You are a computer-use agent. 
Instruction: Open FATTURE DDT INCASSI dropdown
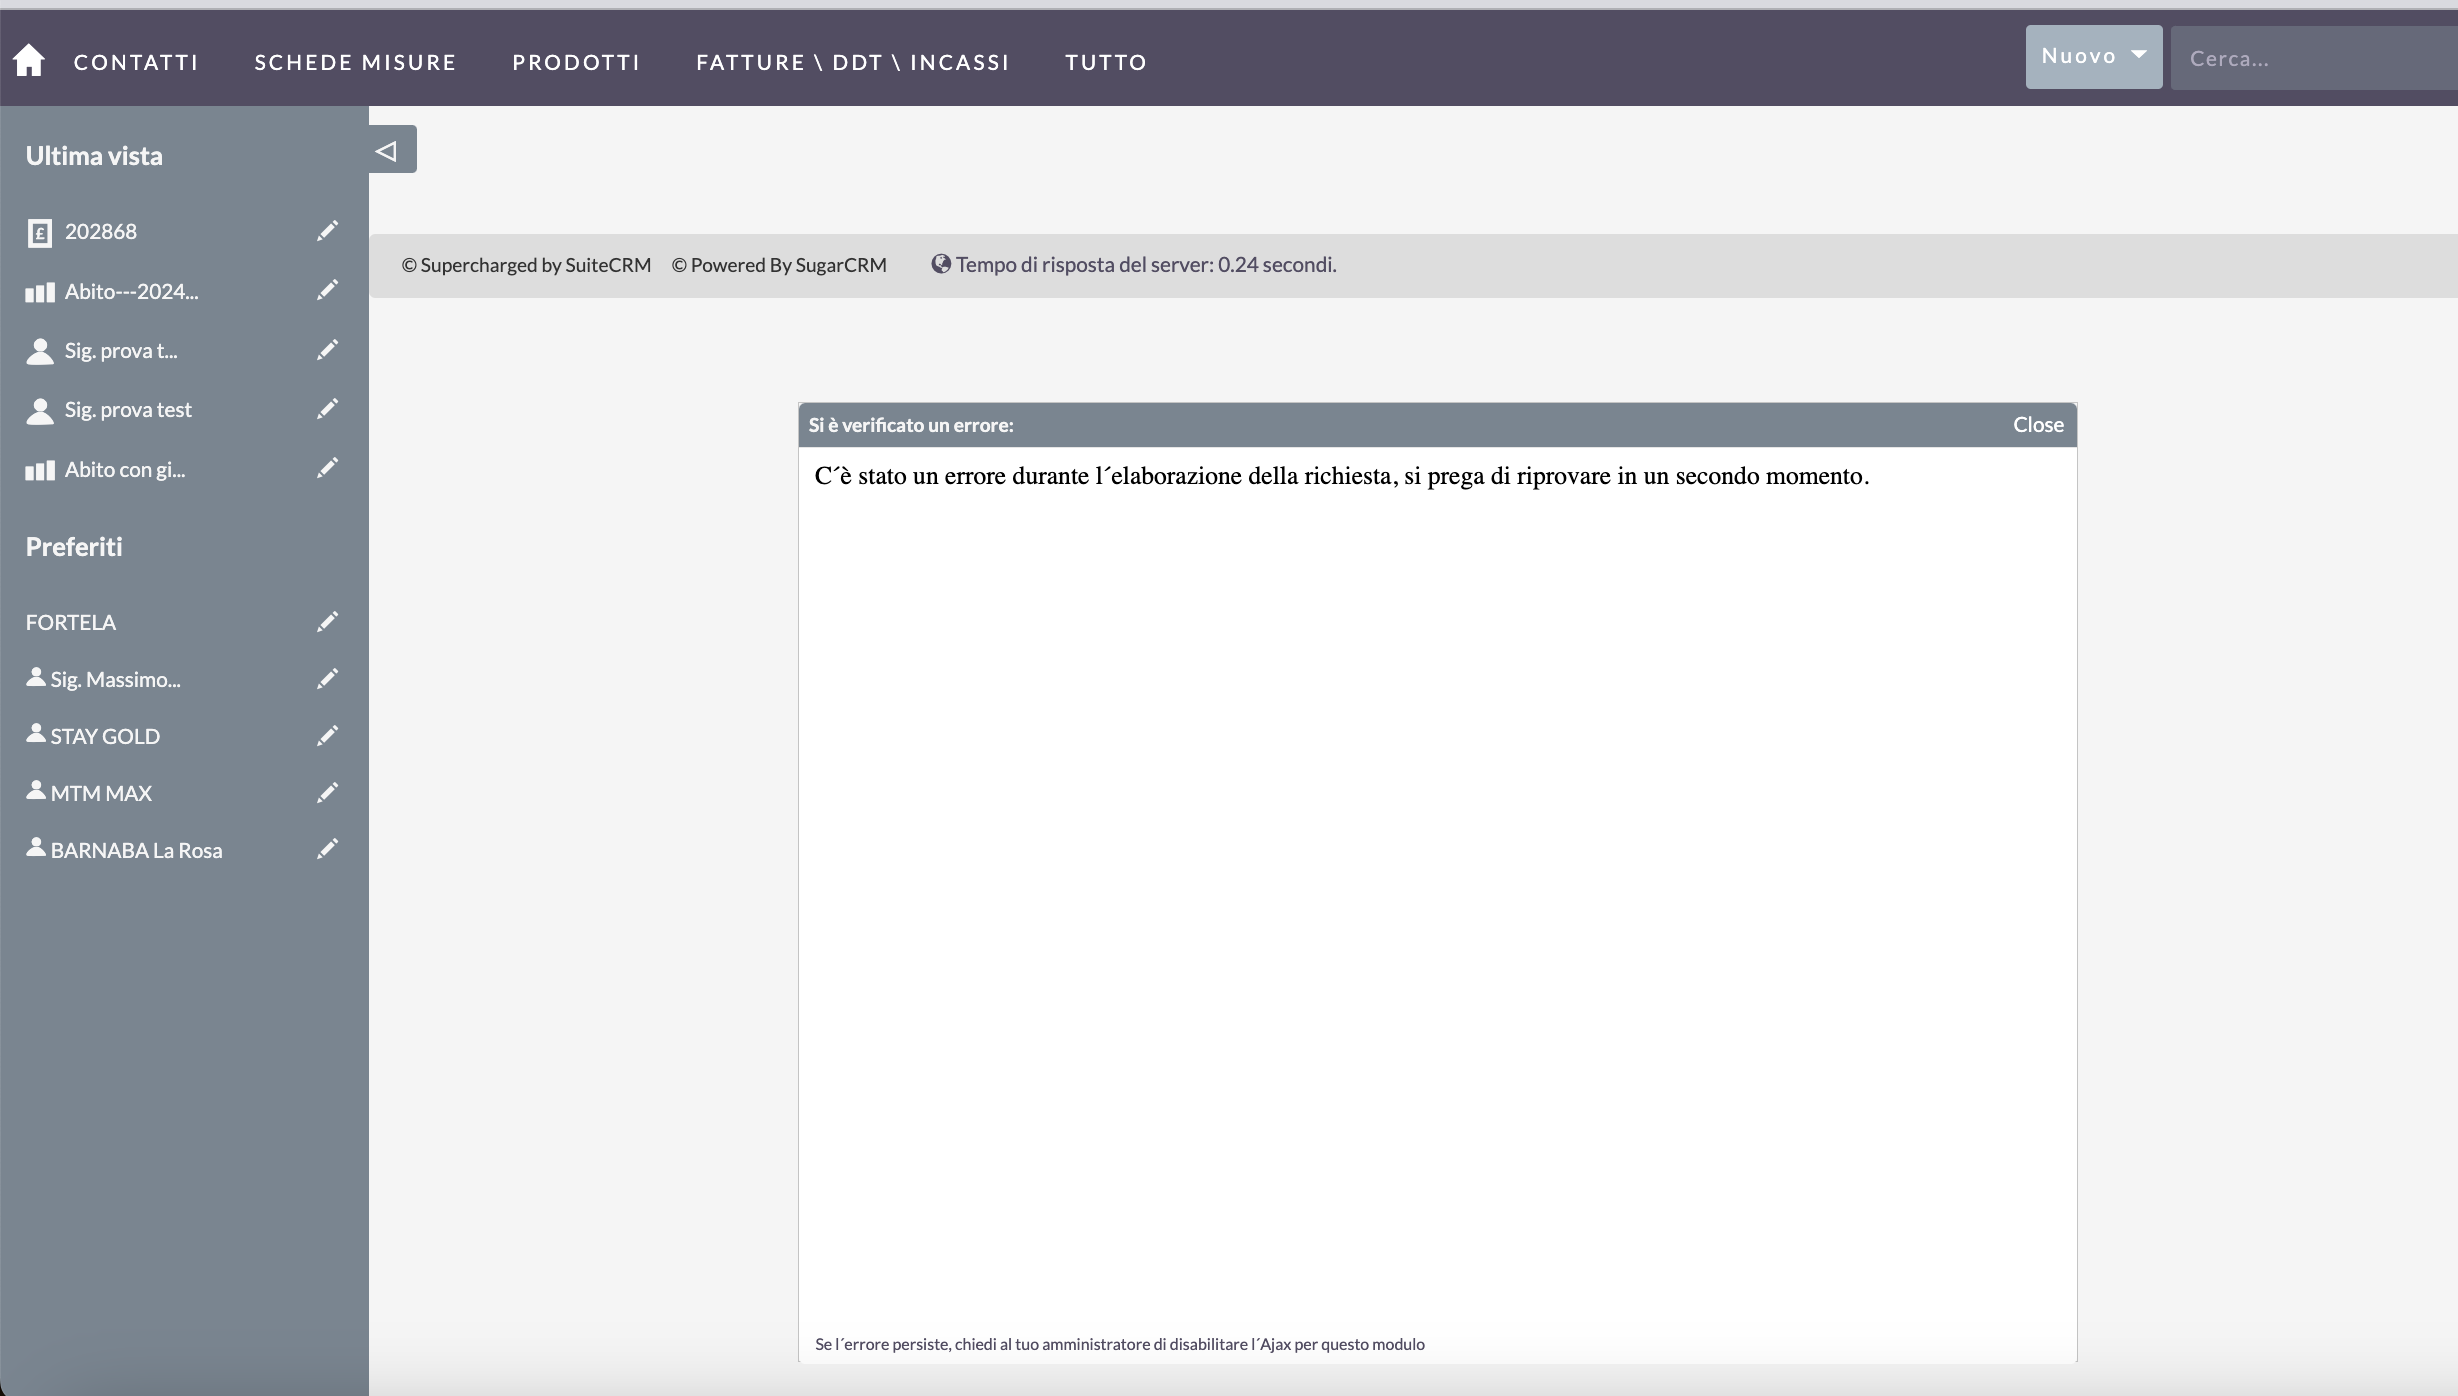coord(853,62)
